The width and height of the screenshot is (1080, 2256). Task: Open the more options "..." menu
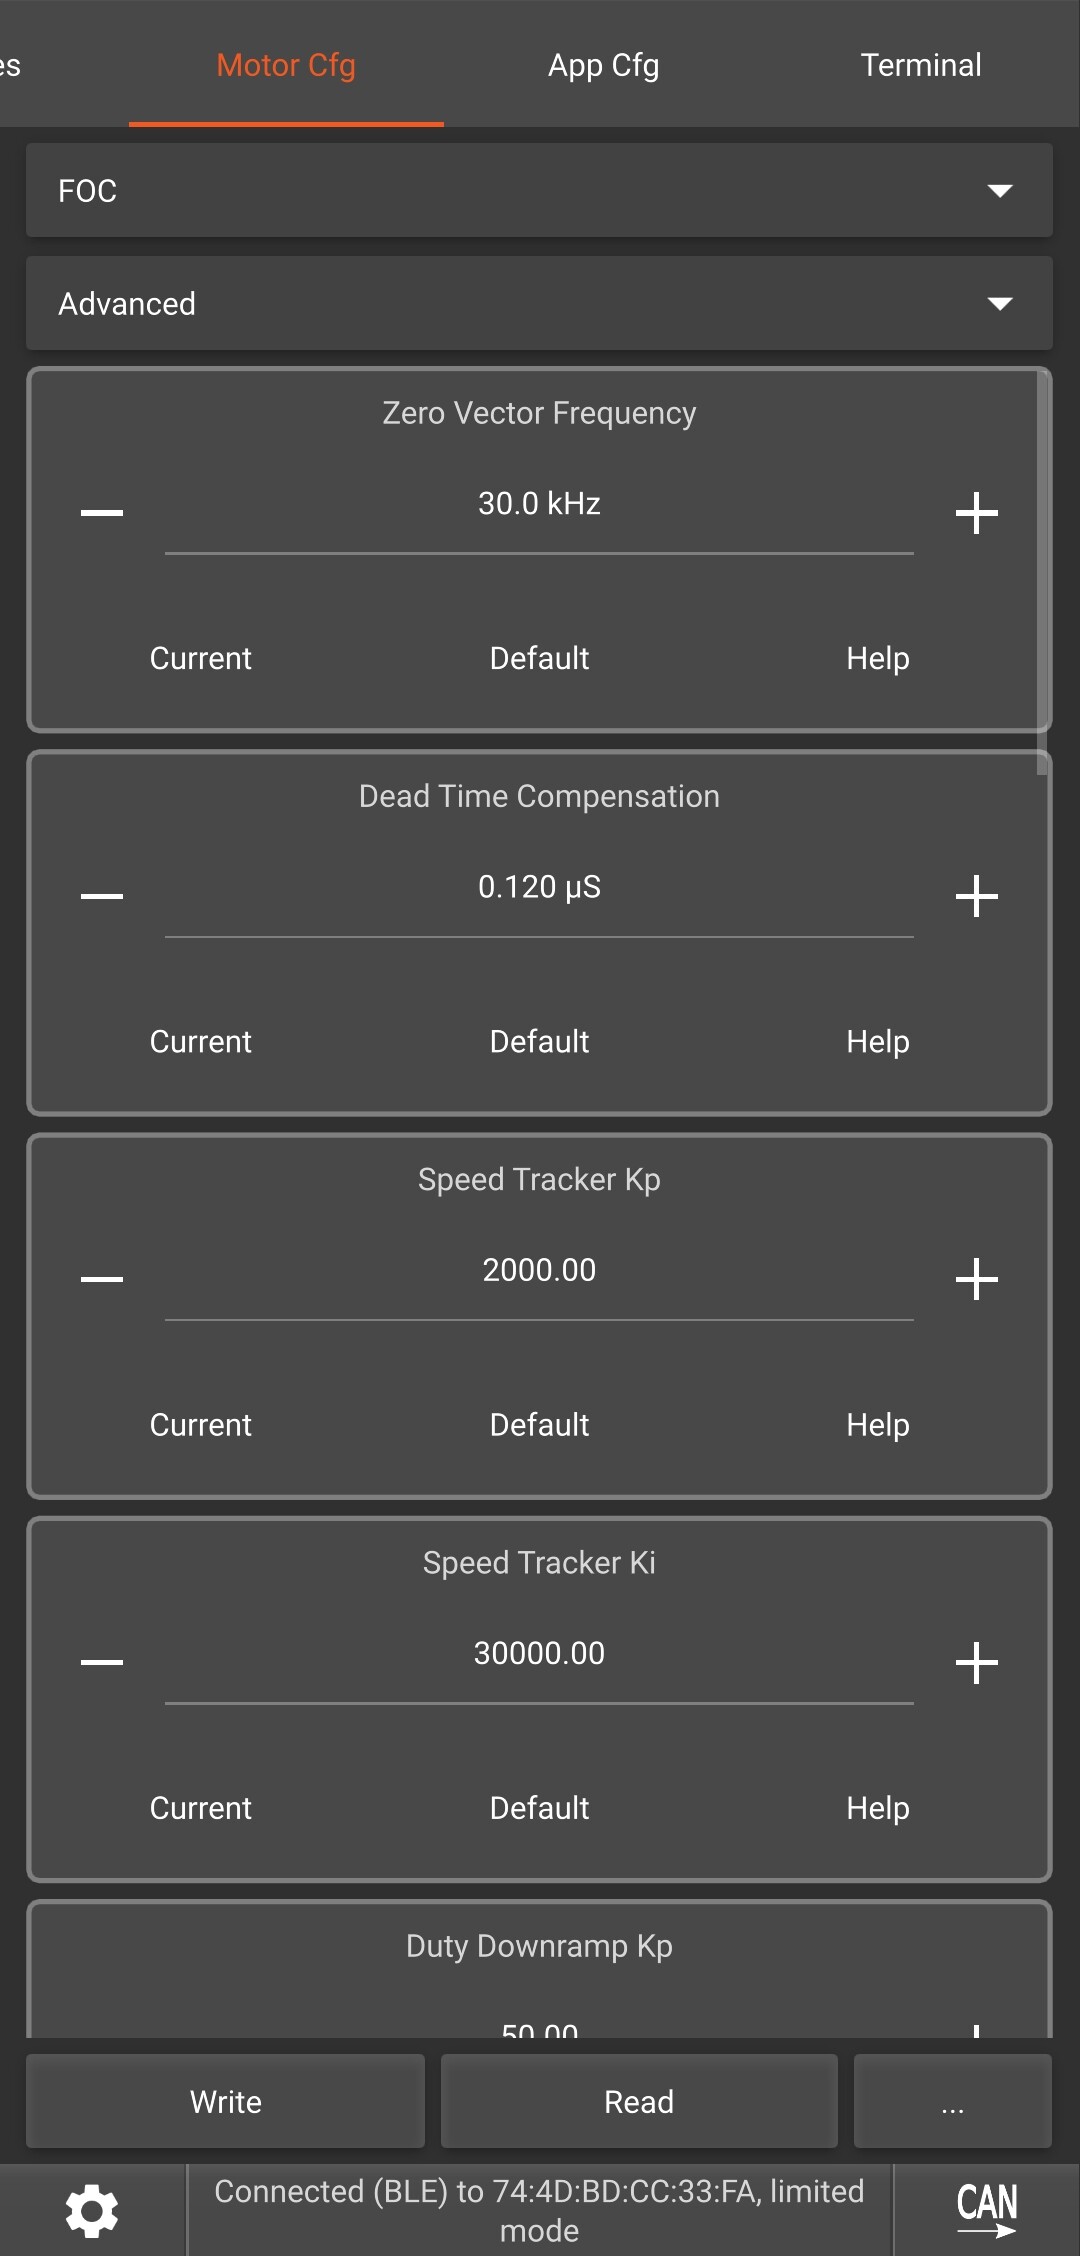[952, 2101]
